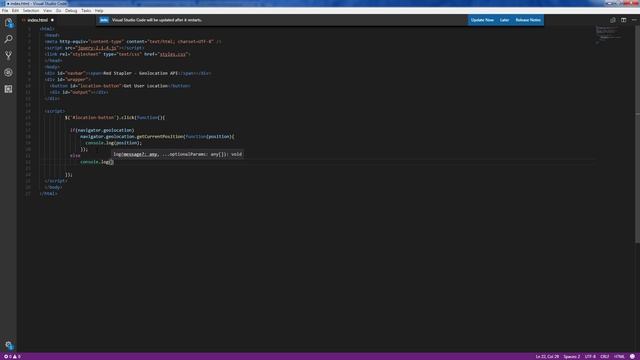The height and width of the screenshot is (360, 640).
Task: Open the Extensions view in activity bar
Action: coord(8,89)
